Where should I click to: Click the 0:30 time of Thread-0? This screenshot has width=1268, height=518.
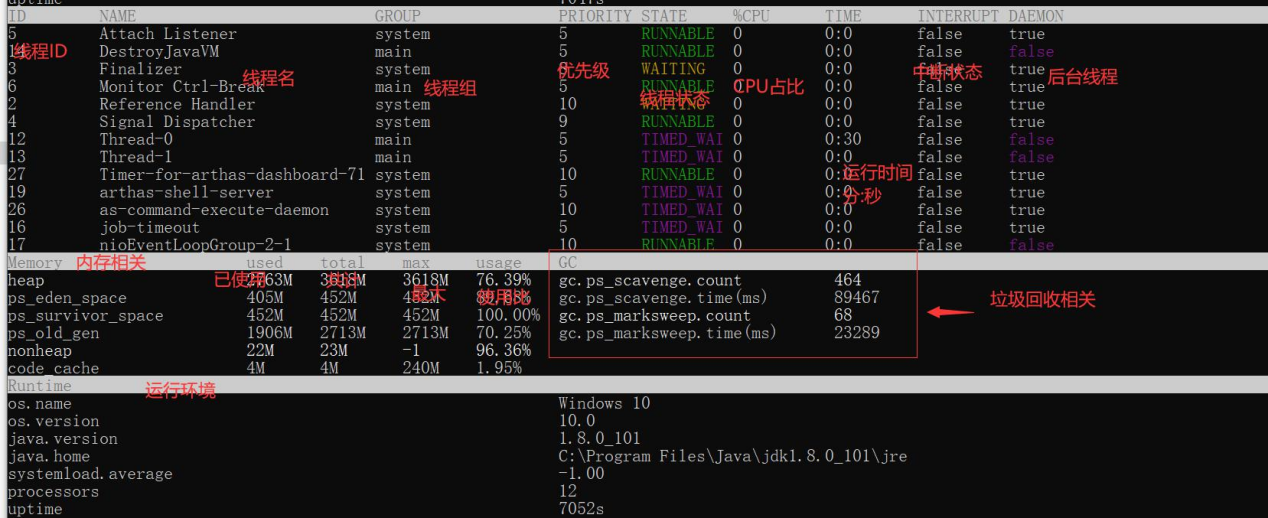point(843,139)
